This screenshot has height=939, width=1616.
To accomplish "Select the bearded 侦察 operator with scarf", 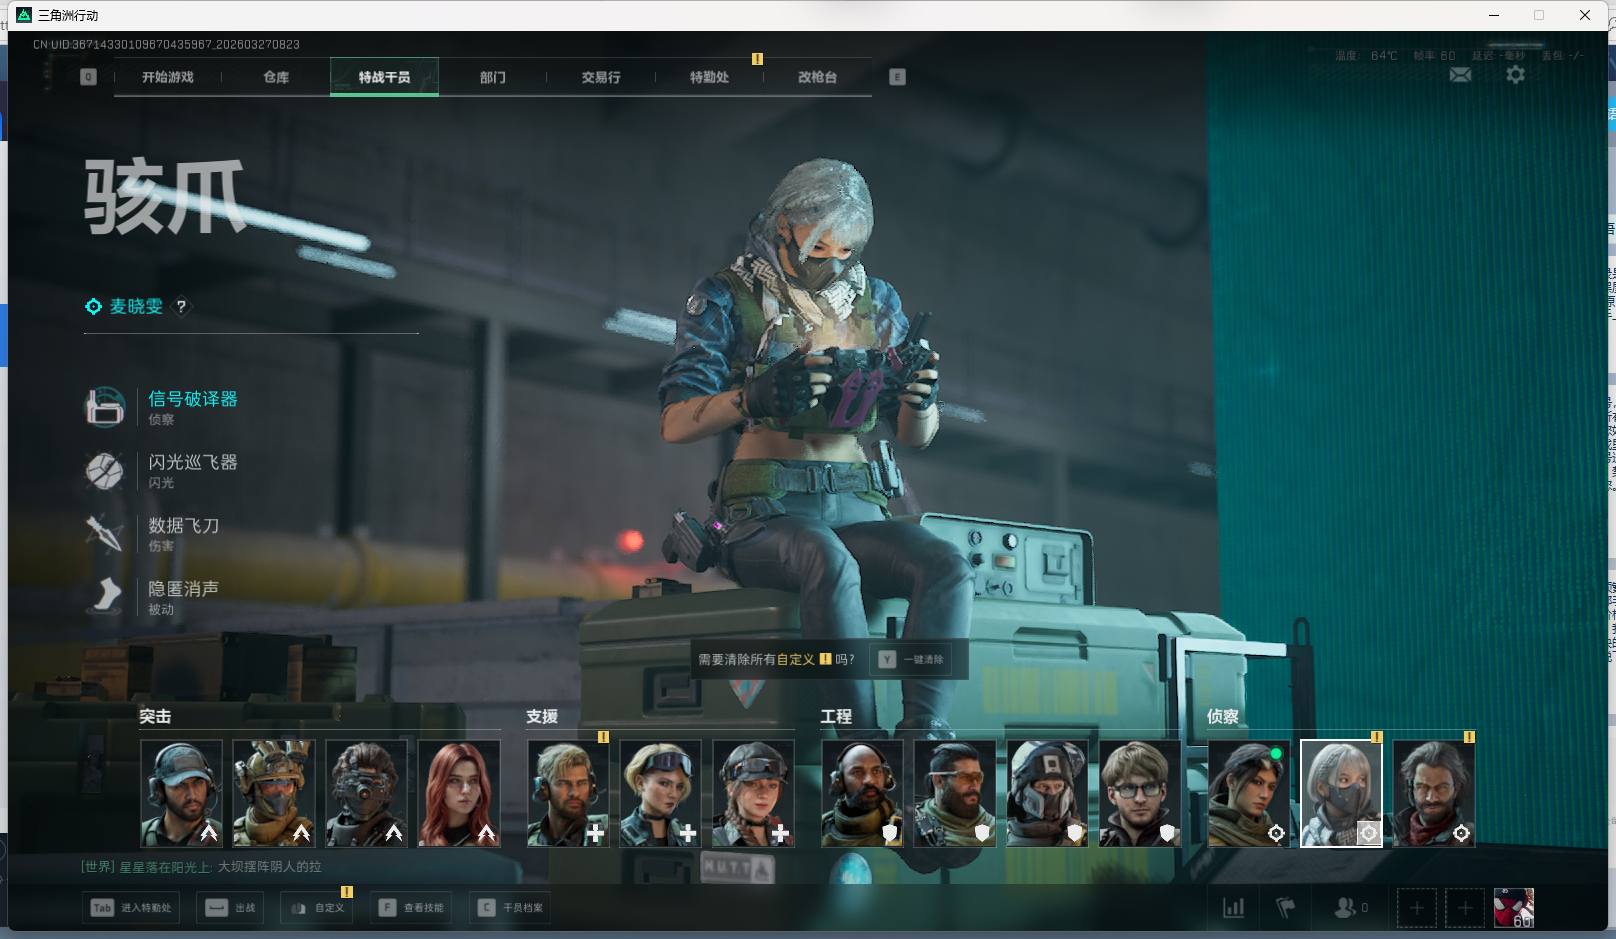I will click(1434, 794).
